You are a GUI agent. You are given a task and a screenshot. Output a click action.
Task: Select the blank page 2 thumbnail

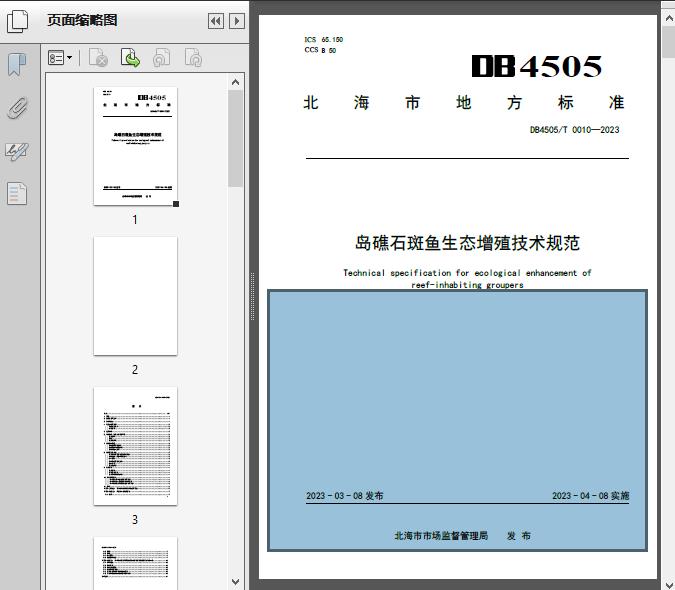[135, 296]
